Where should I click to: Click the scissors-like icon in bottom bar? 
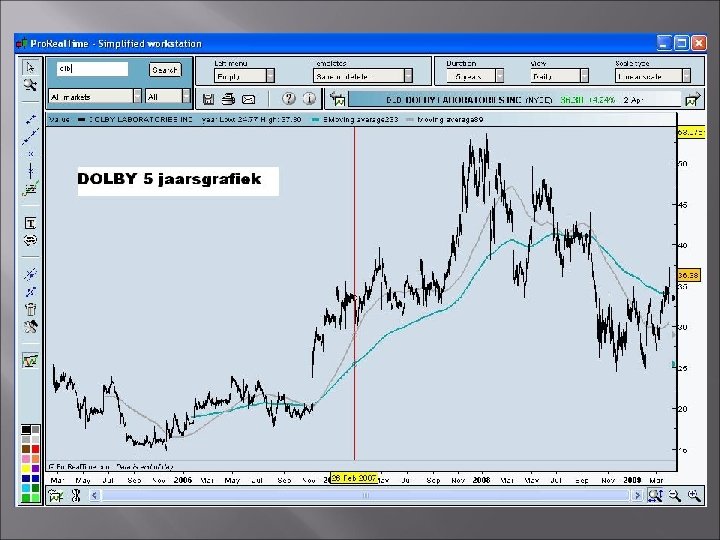pyautogui.click(x=76, y=495)
